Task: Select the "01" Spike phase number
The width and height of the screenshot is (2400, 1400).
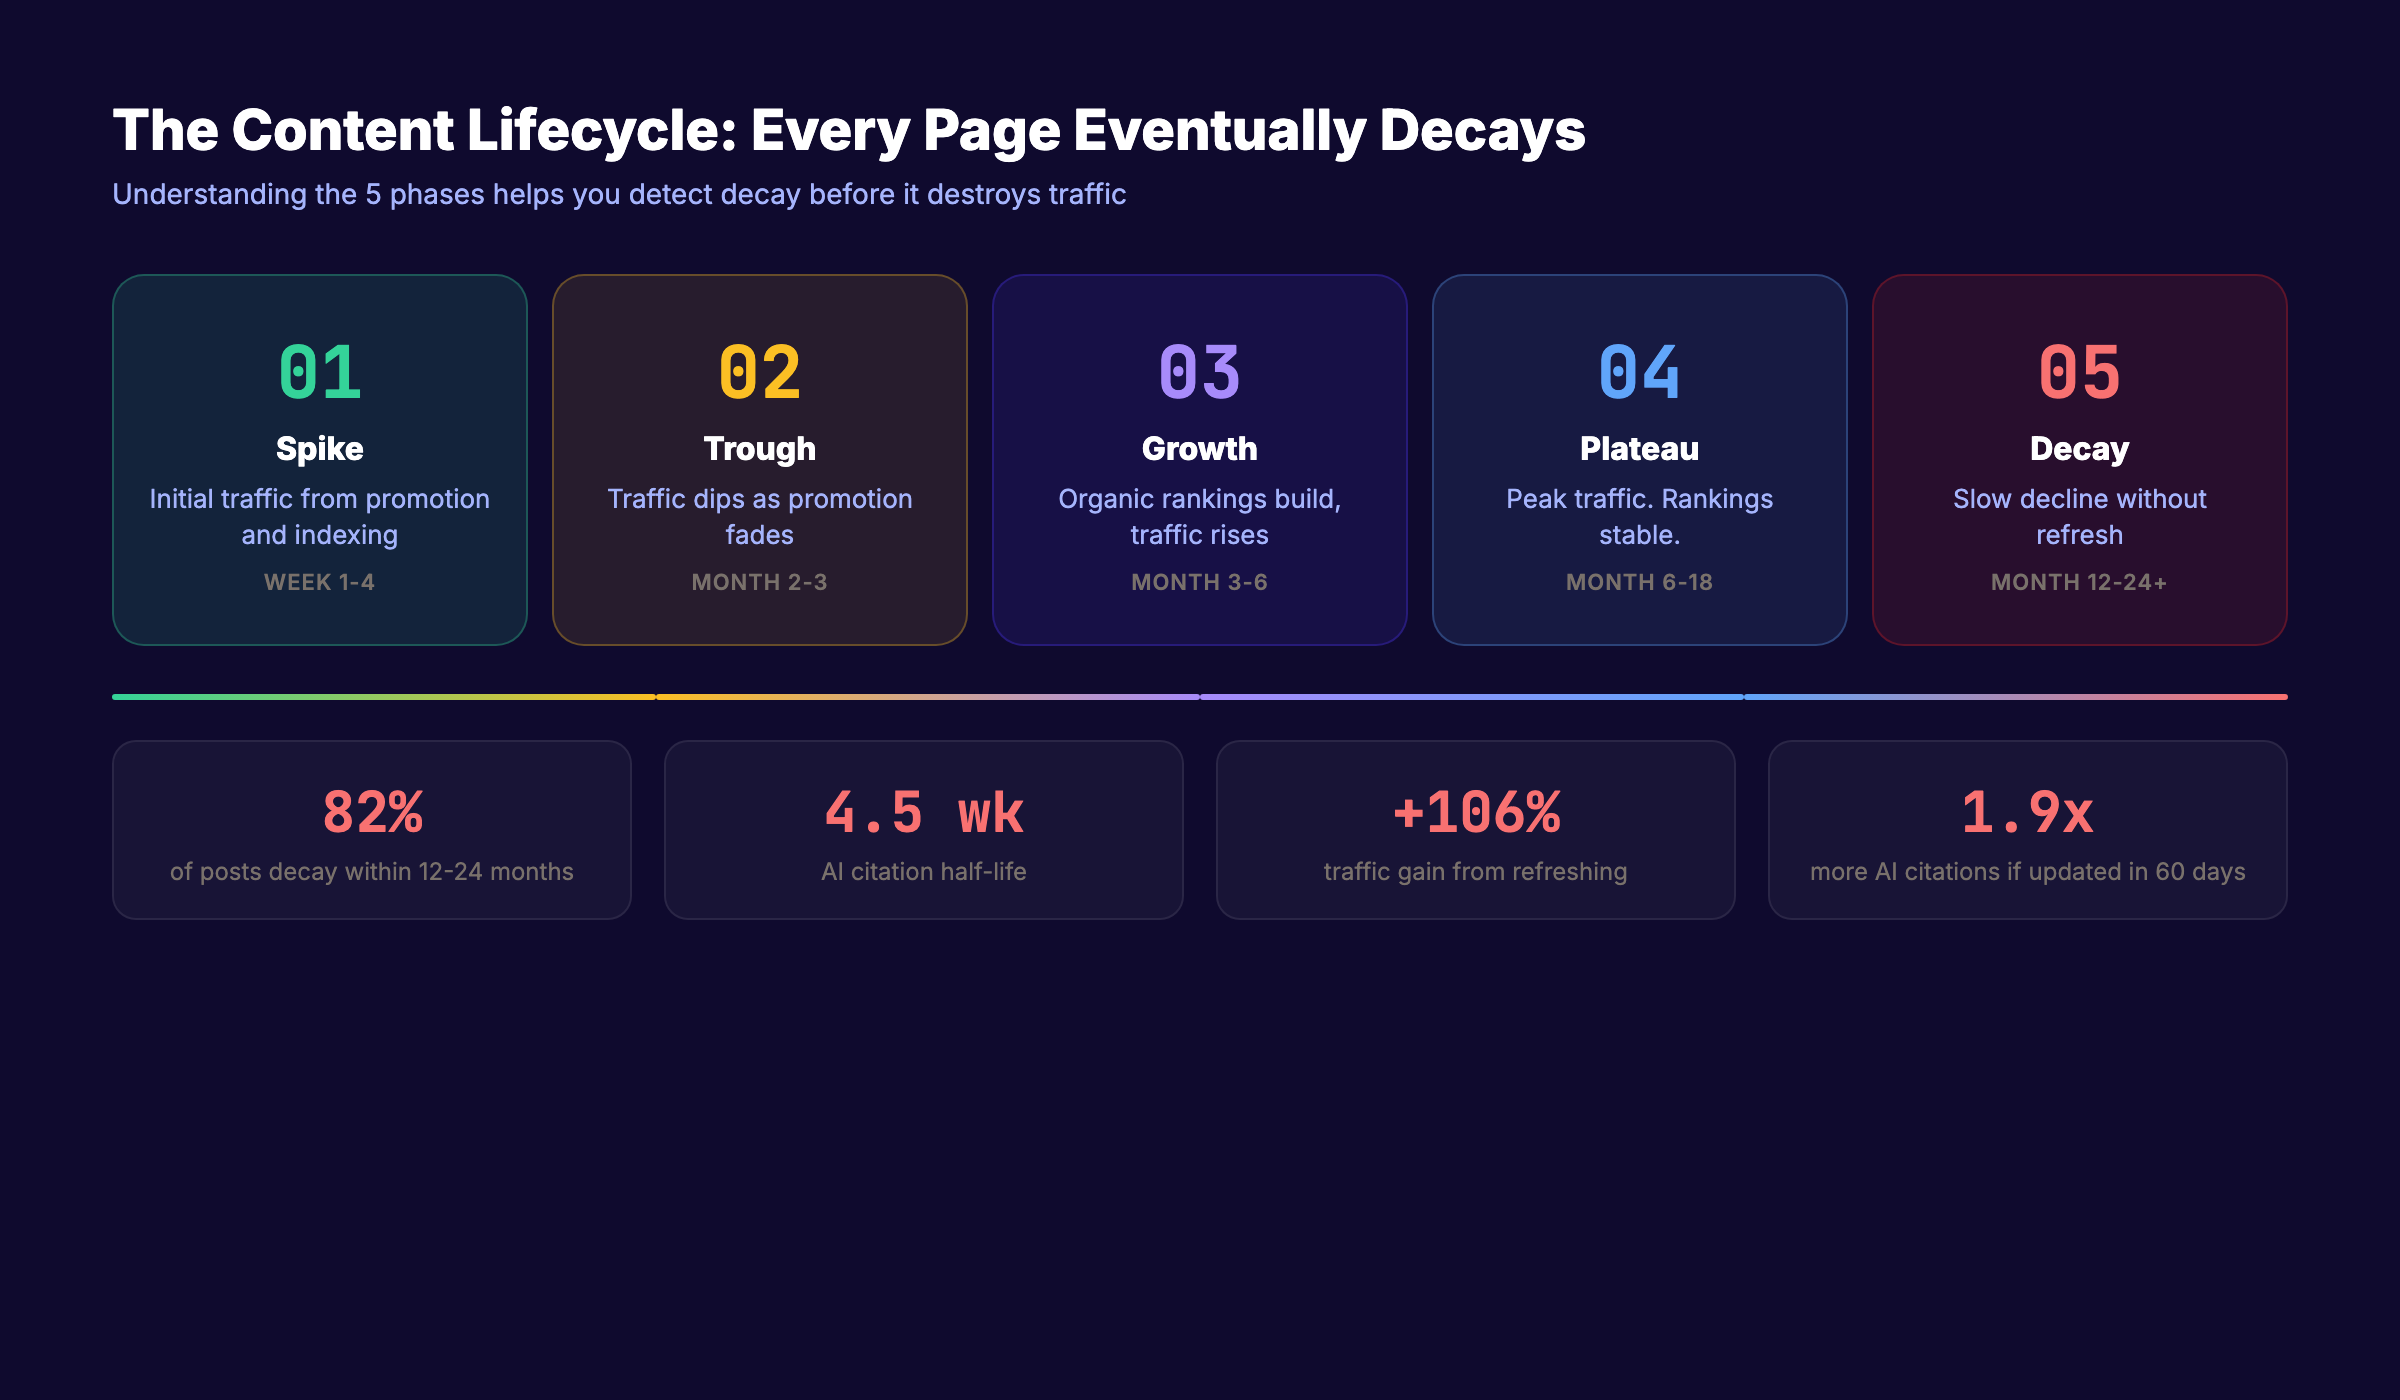Action: point(319,373)
